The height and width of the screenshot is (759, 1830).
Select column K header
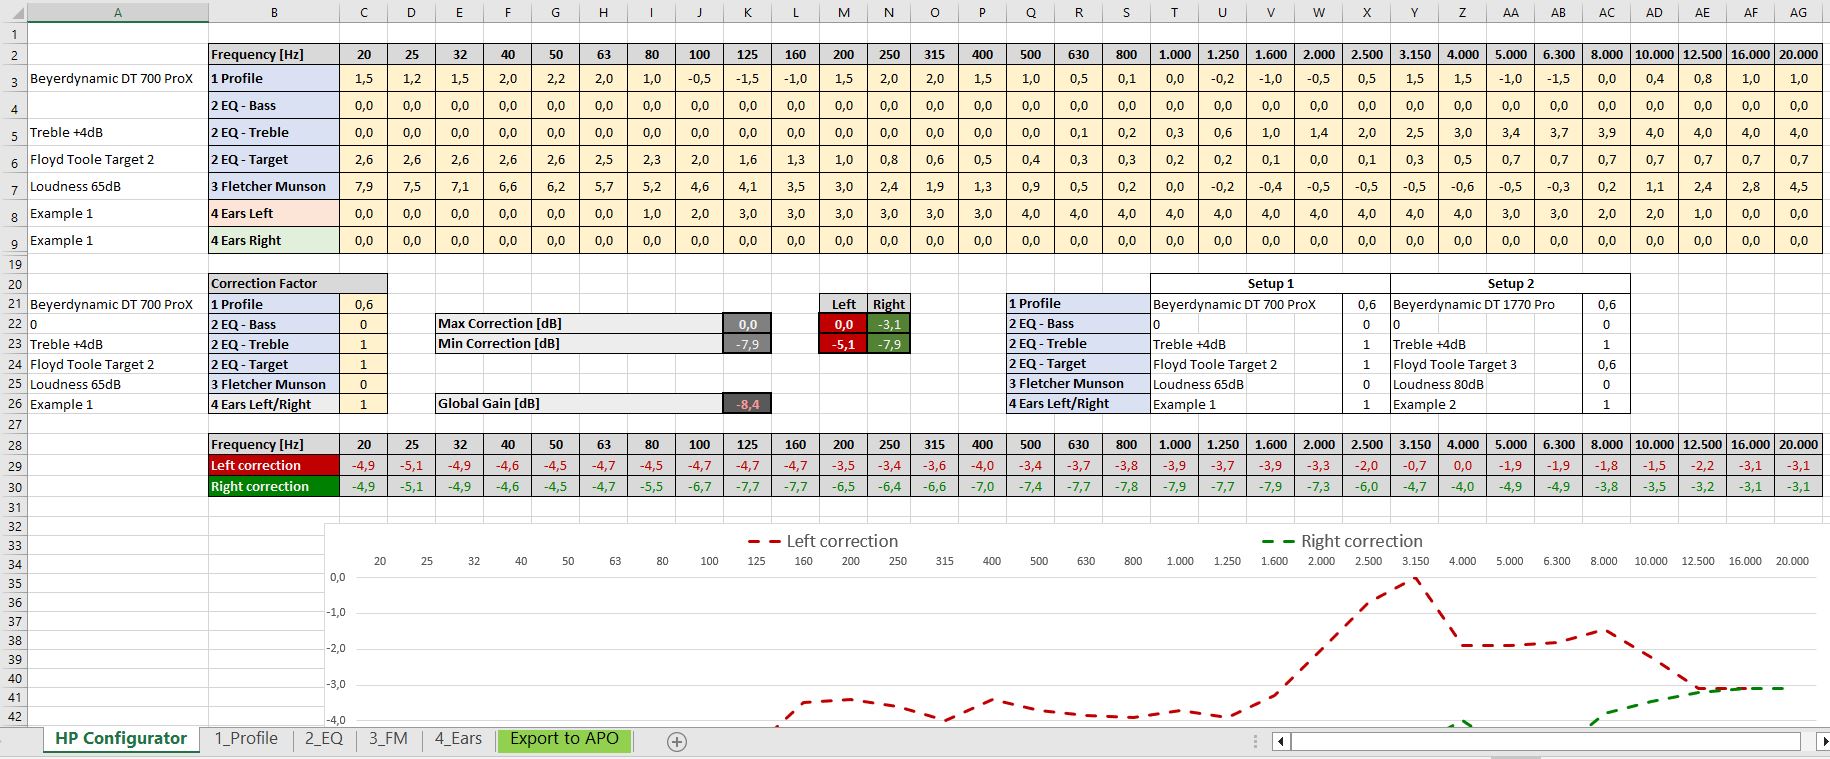coord(747,13)
